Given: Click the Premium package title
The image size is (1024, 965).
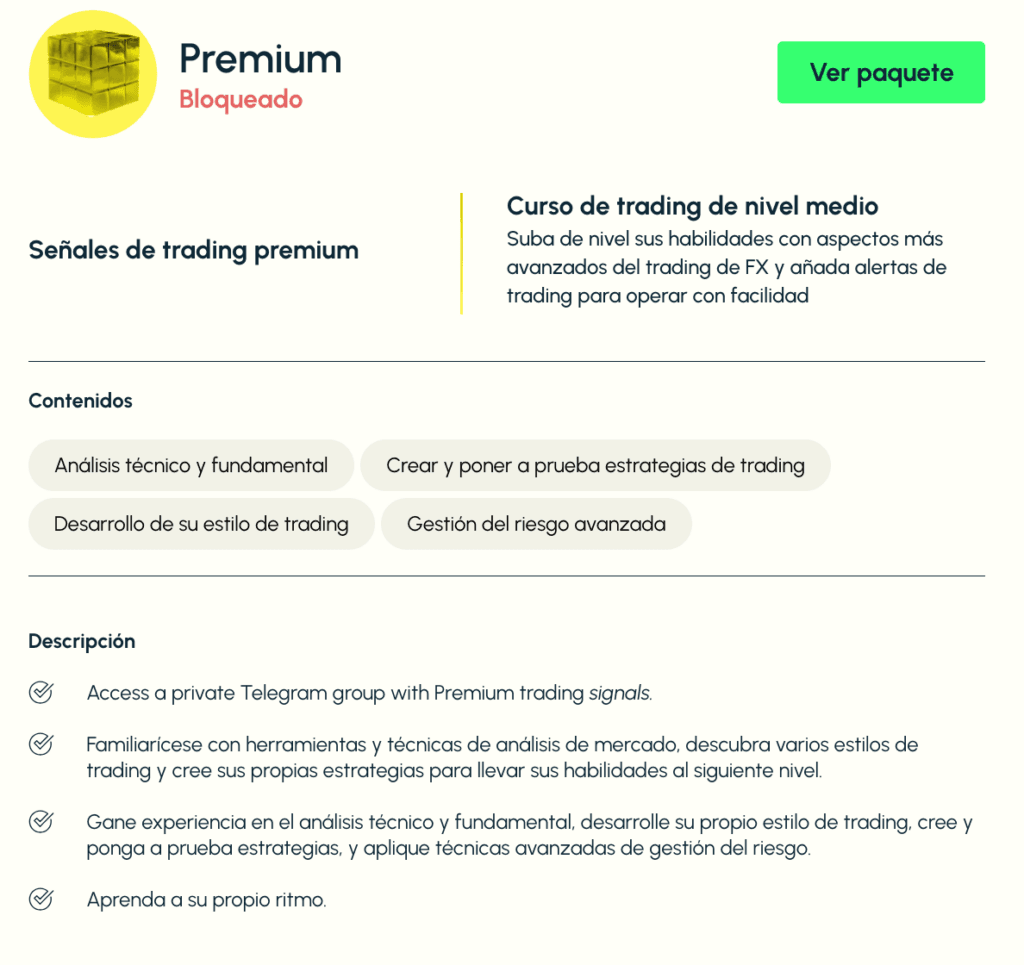Looking at the screenshot, I should [x=260, y=59].
